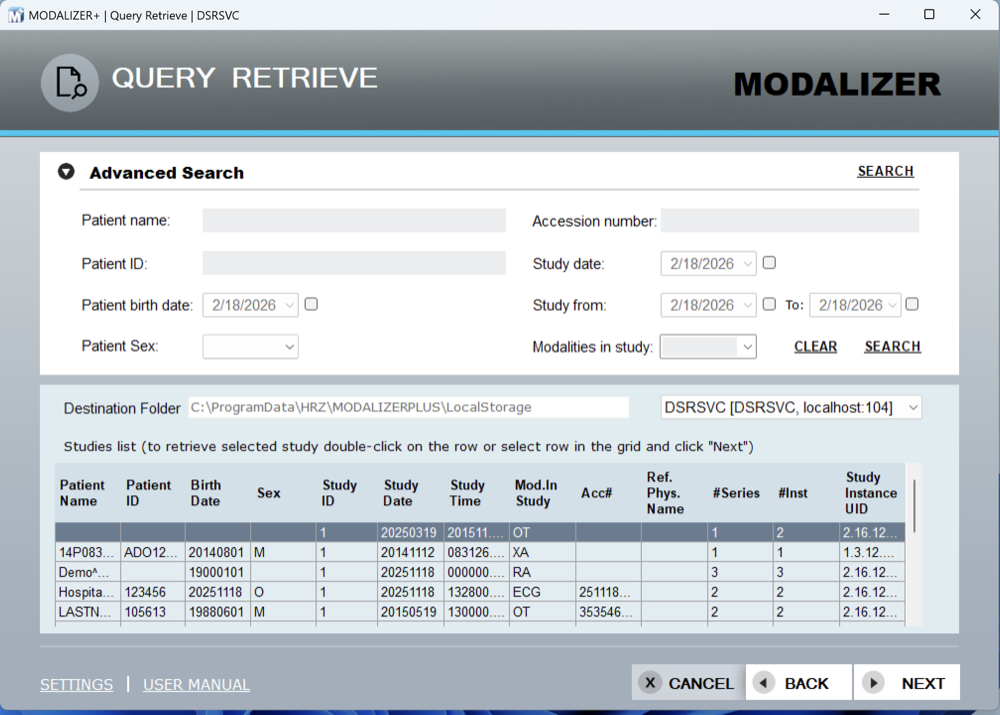Click the Accession number input field
This screenshot has width=1000, height=715.
[x=790, y=221]
